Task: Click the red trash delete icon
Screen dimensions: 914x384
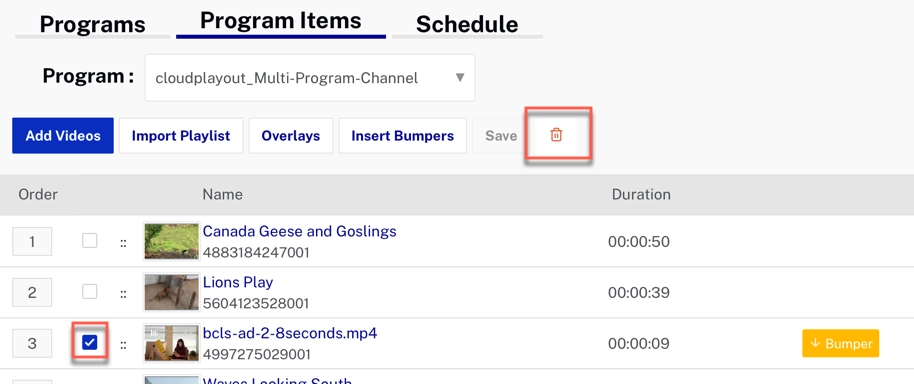Action: click(x=557, y=135)
